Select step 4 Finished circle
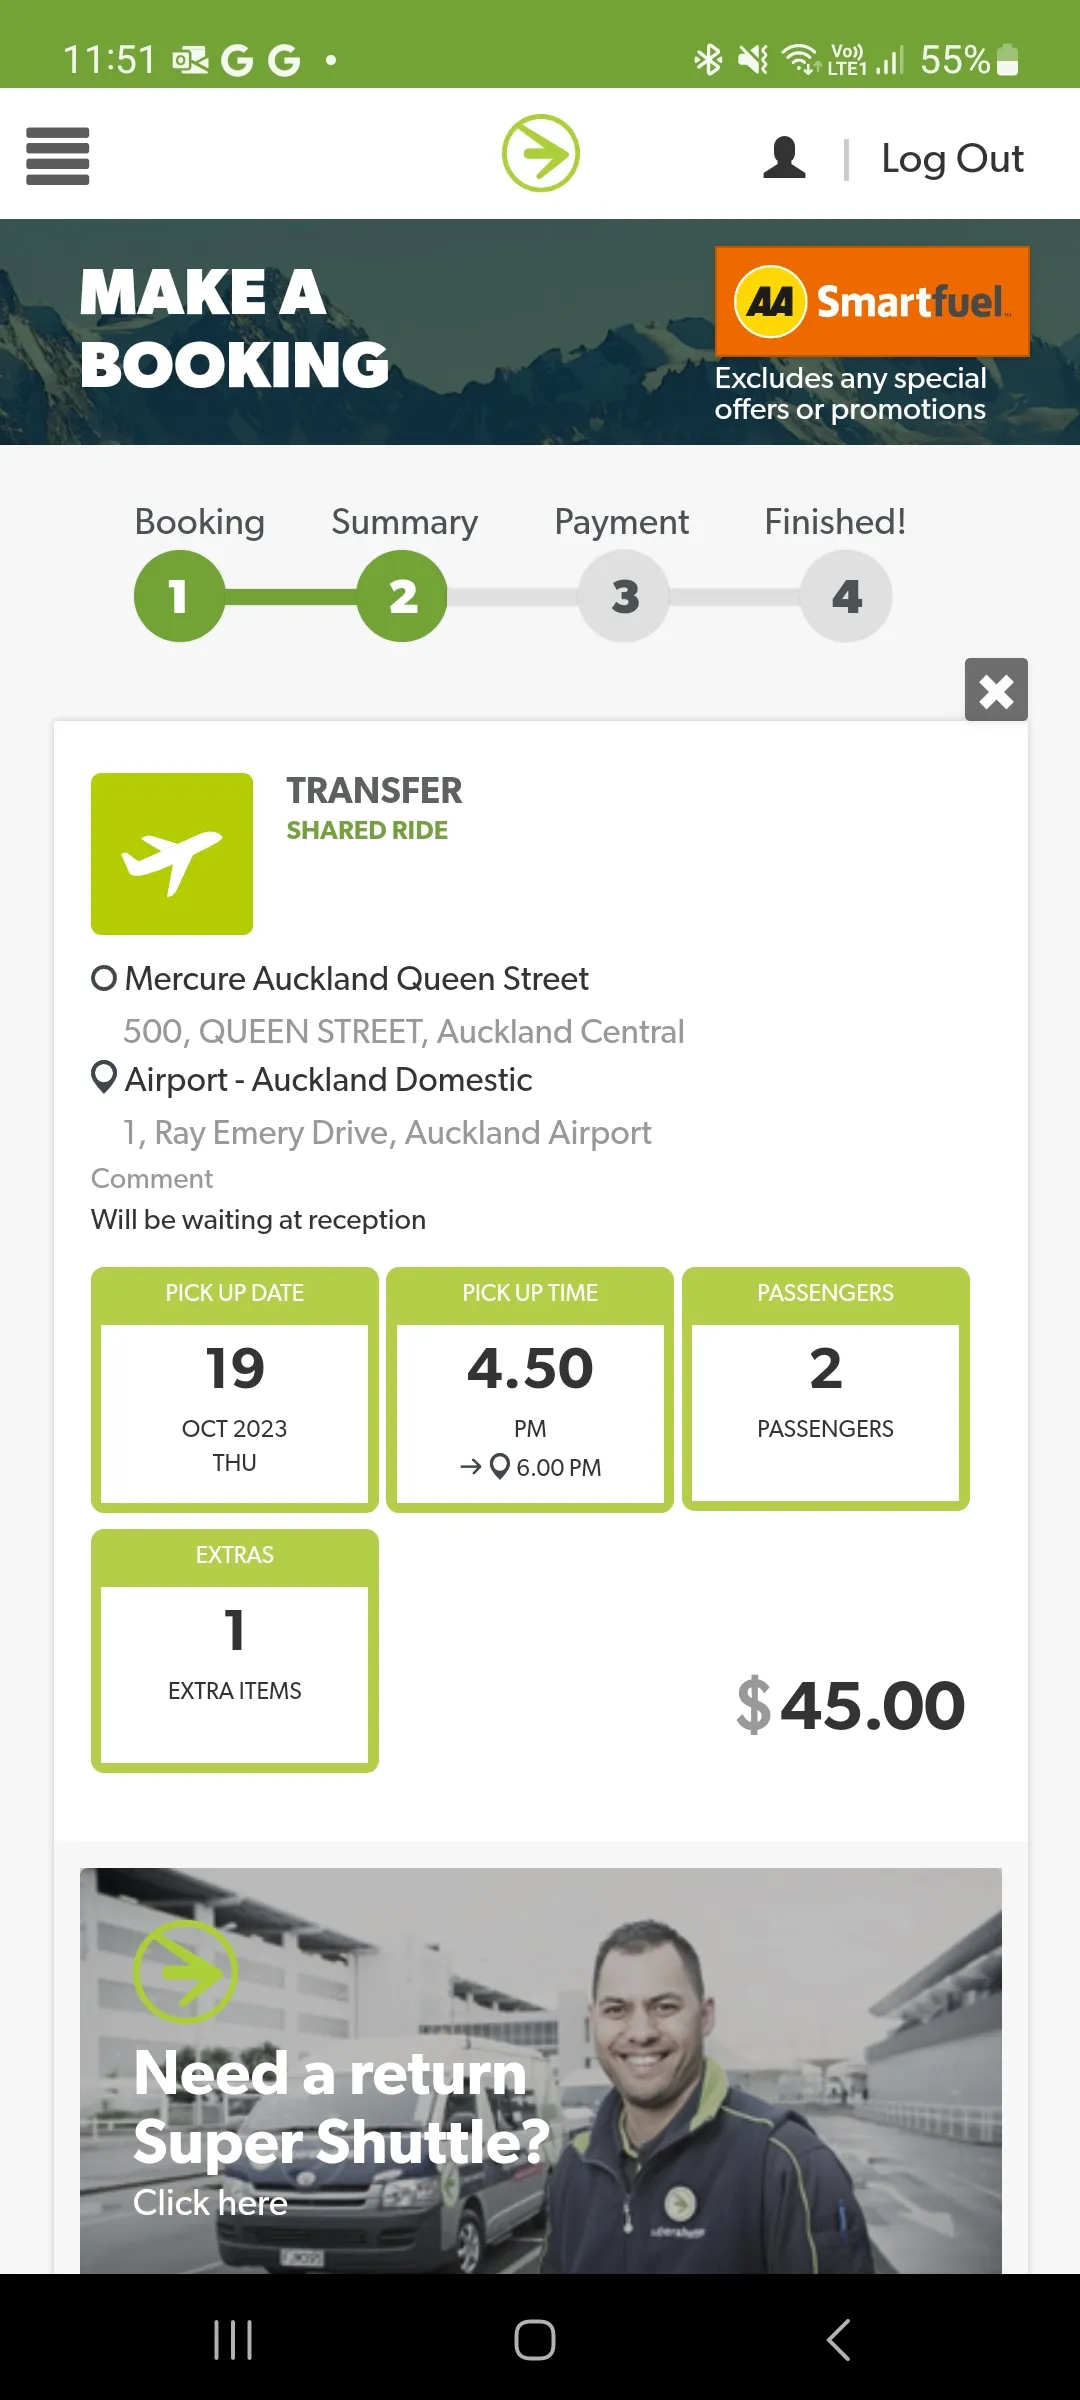1080x2400 pixels. (846, 596)
